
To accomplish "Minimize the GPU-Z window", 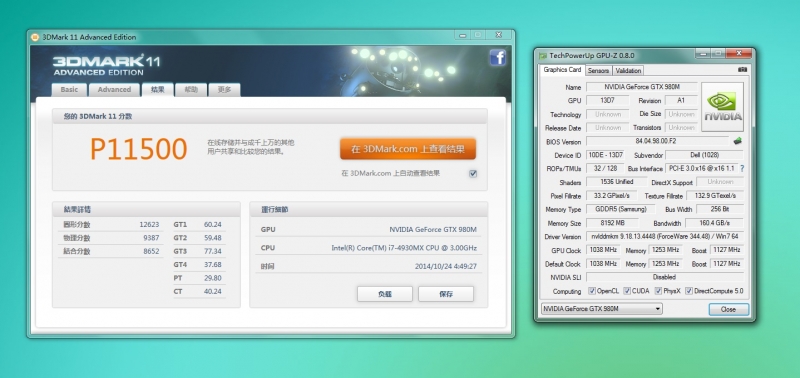I will pos(703,53).
